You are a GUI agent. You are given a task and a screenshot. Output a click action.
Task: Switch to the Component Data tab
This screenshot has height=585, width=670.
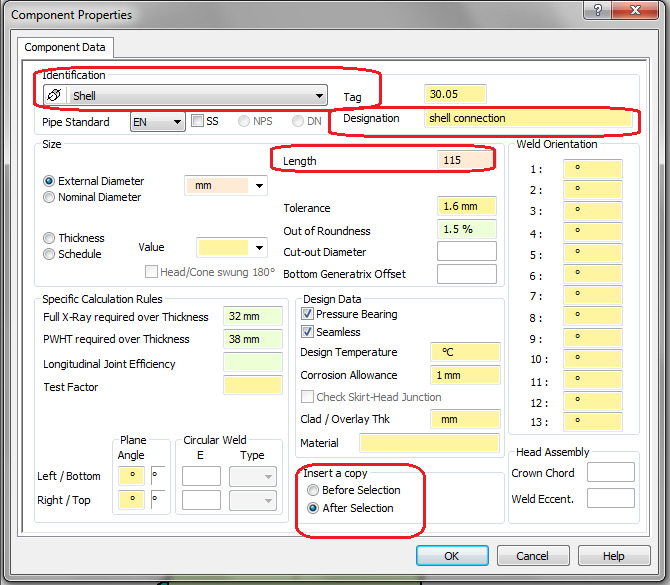tap(65, 47)
